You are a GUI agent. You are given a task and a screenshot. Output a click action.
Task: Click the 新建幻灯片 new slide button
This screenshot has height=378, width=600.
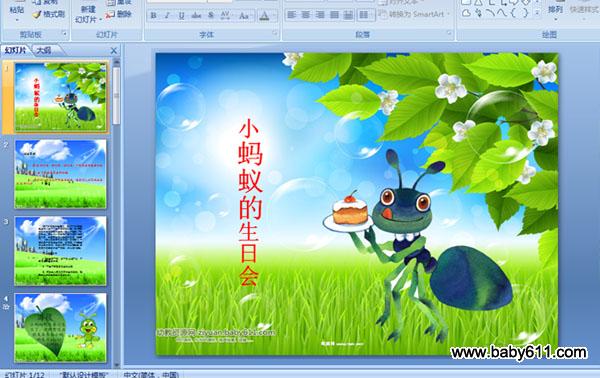click(x=88, y=13)
